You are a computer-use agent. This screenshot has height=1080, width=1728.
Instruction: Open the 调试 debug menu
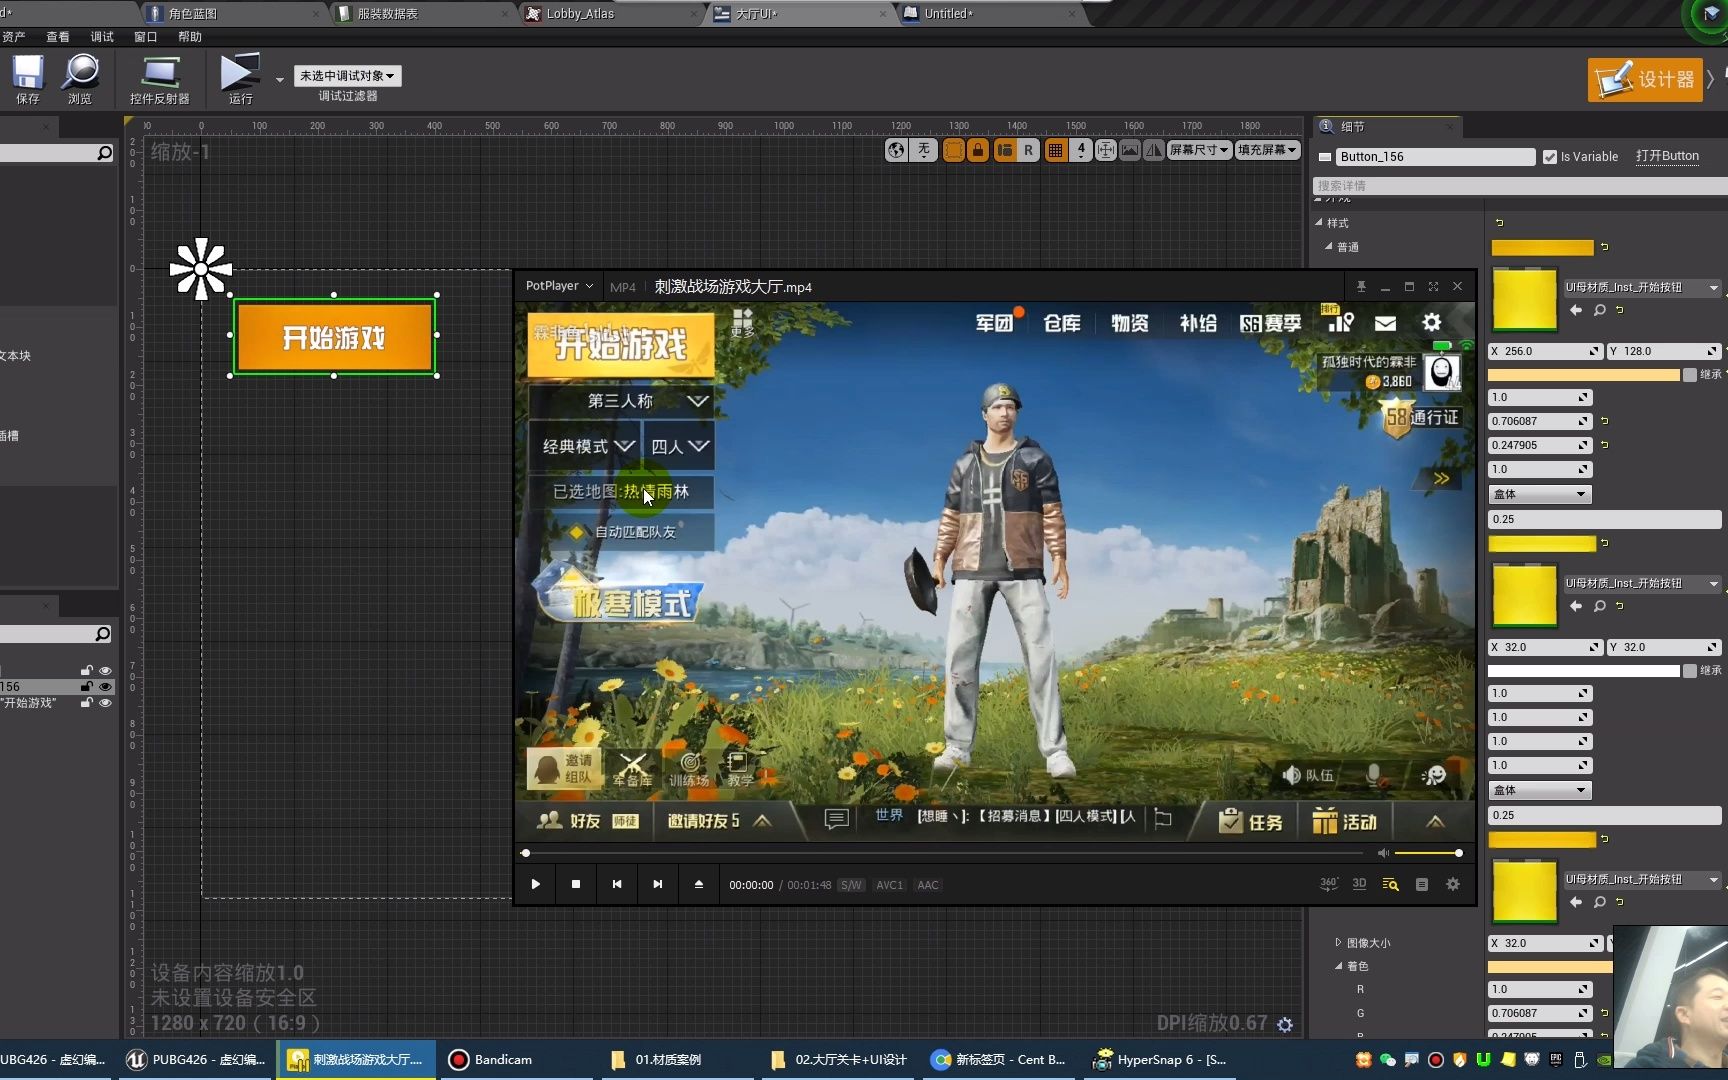(x=102, y=37)
